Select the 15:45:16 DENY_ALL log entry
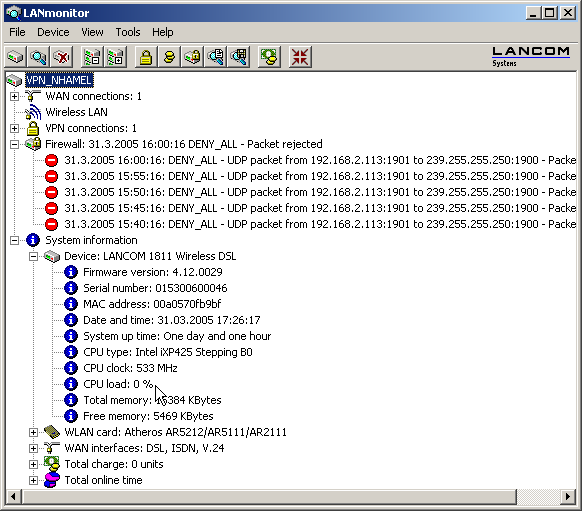The height and width of the screenshot is (511, 582). pyautogui.click(x=320, y=208)
